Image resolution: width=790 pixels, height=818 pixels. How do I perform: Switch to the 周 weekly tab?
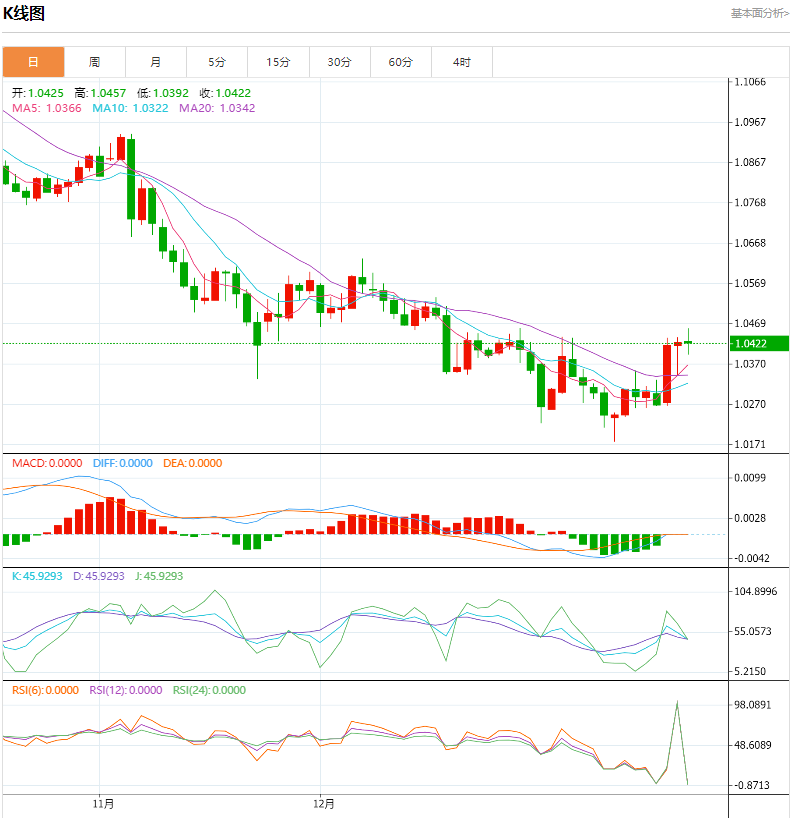94,62
